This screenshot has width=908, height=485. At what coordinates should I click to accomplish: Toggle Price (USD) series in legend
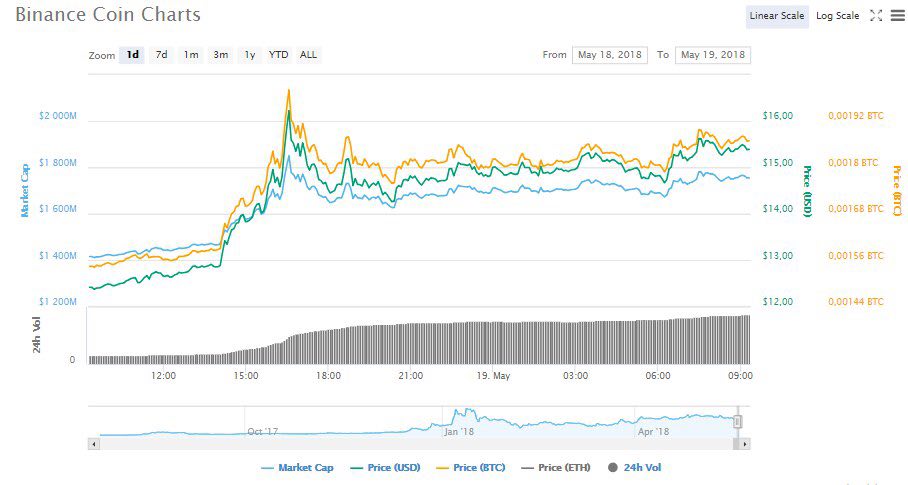coord(385,468)
